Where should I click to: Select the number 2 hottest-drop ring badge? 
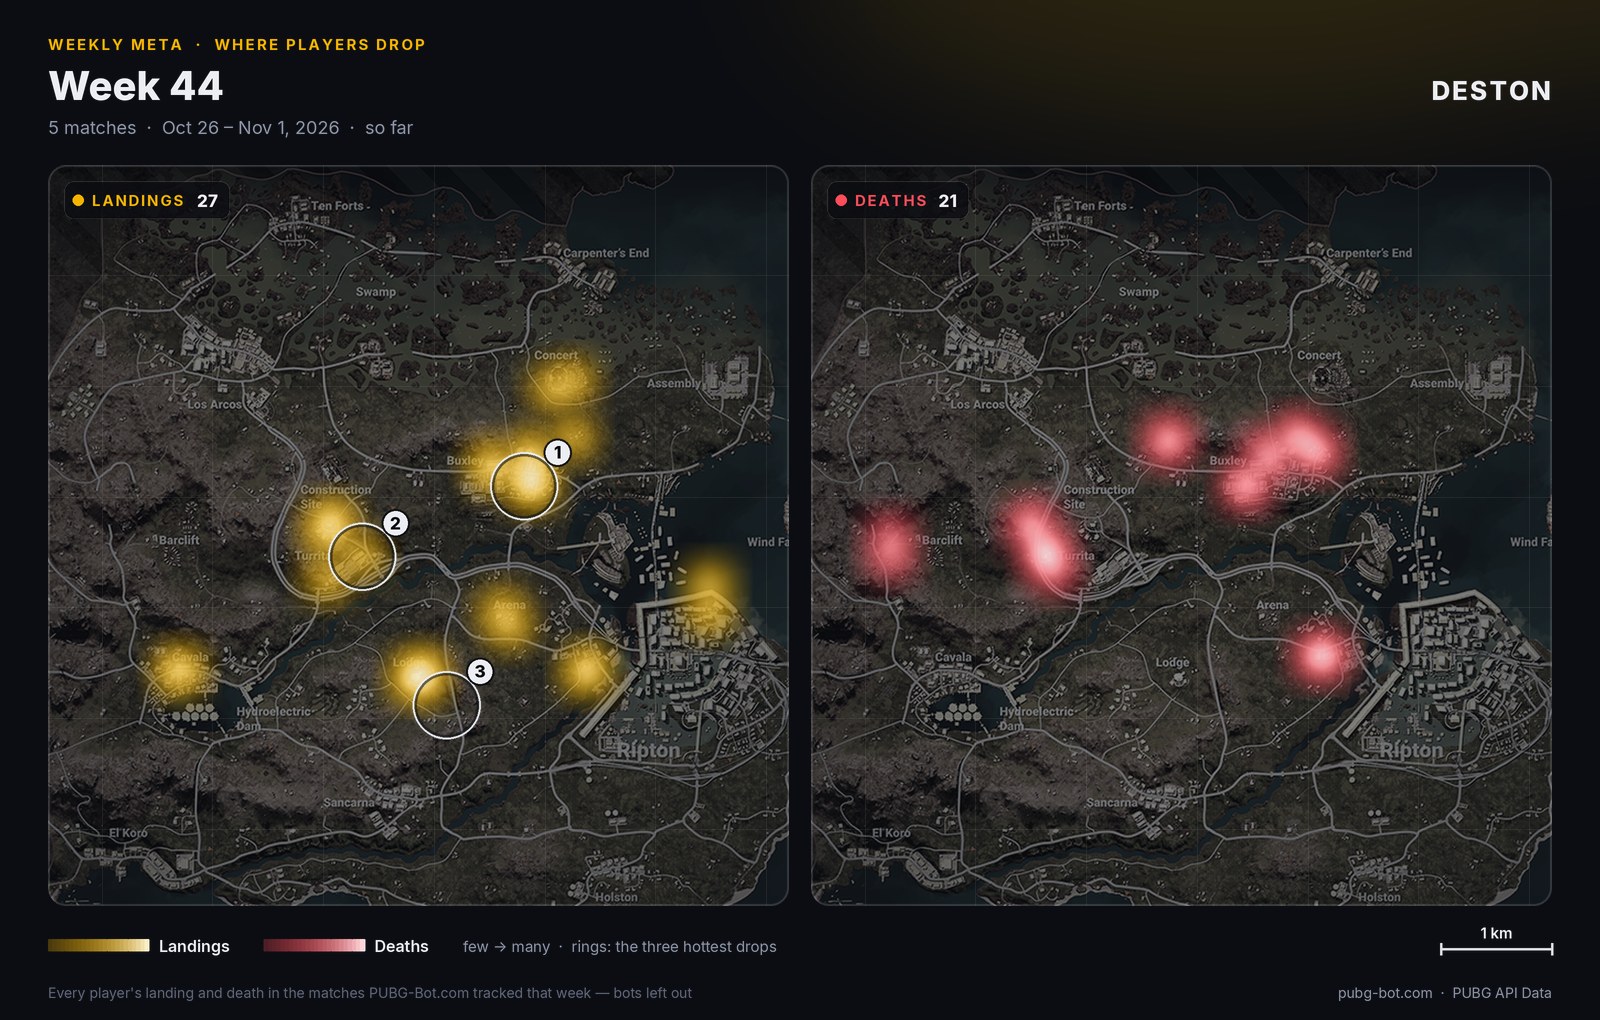coord(395,523)
